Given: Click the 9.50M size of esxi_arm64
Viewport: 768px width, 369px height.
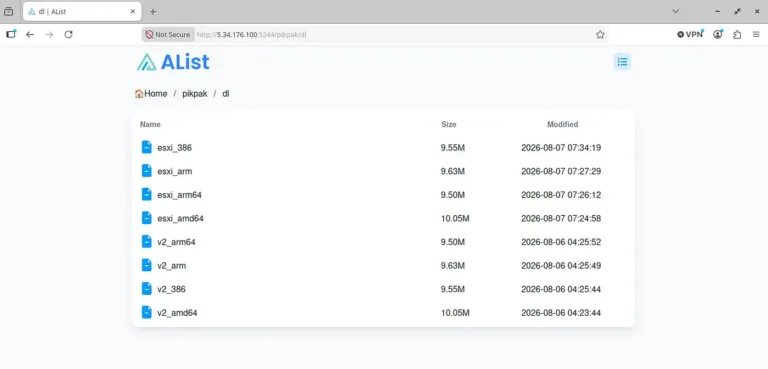Looking at the screenshot, I should (x=453, y=195).
